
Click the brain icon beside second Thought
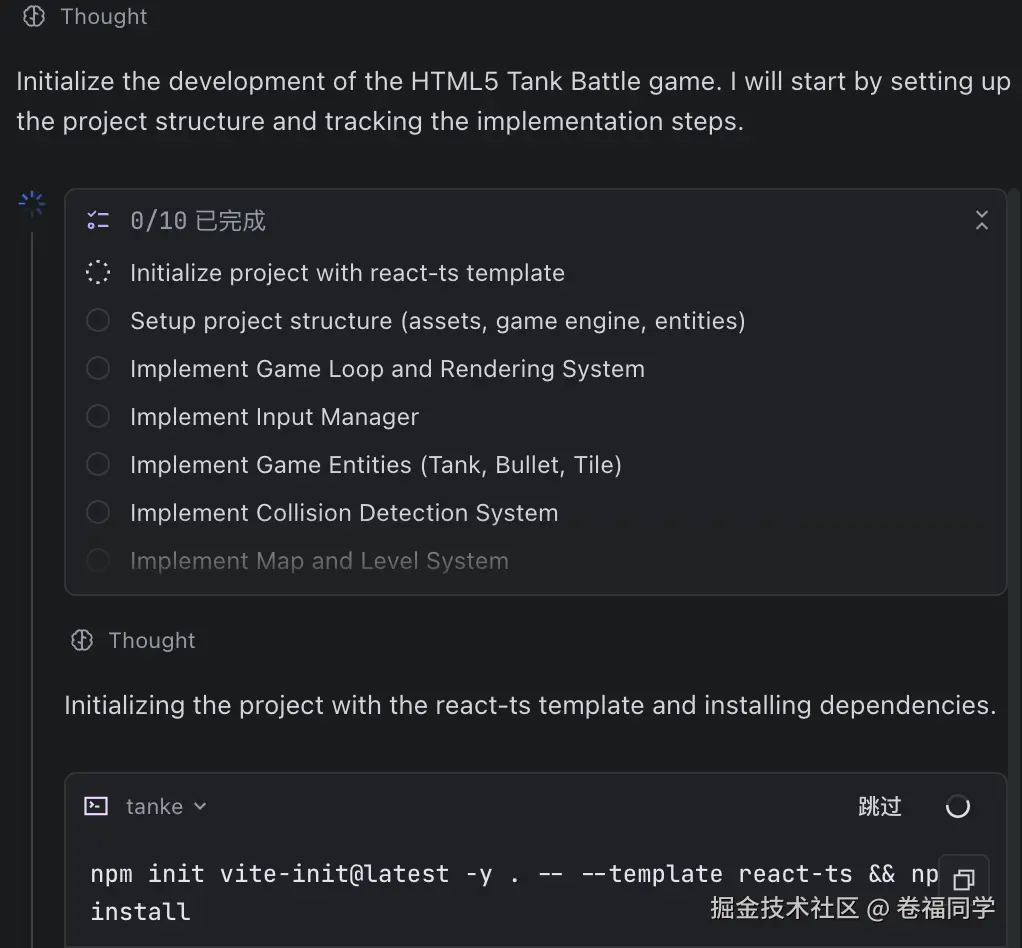(x=82, y=640)
